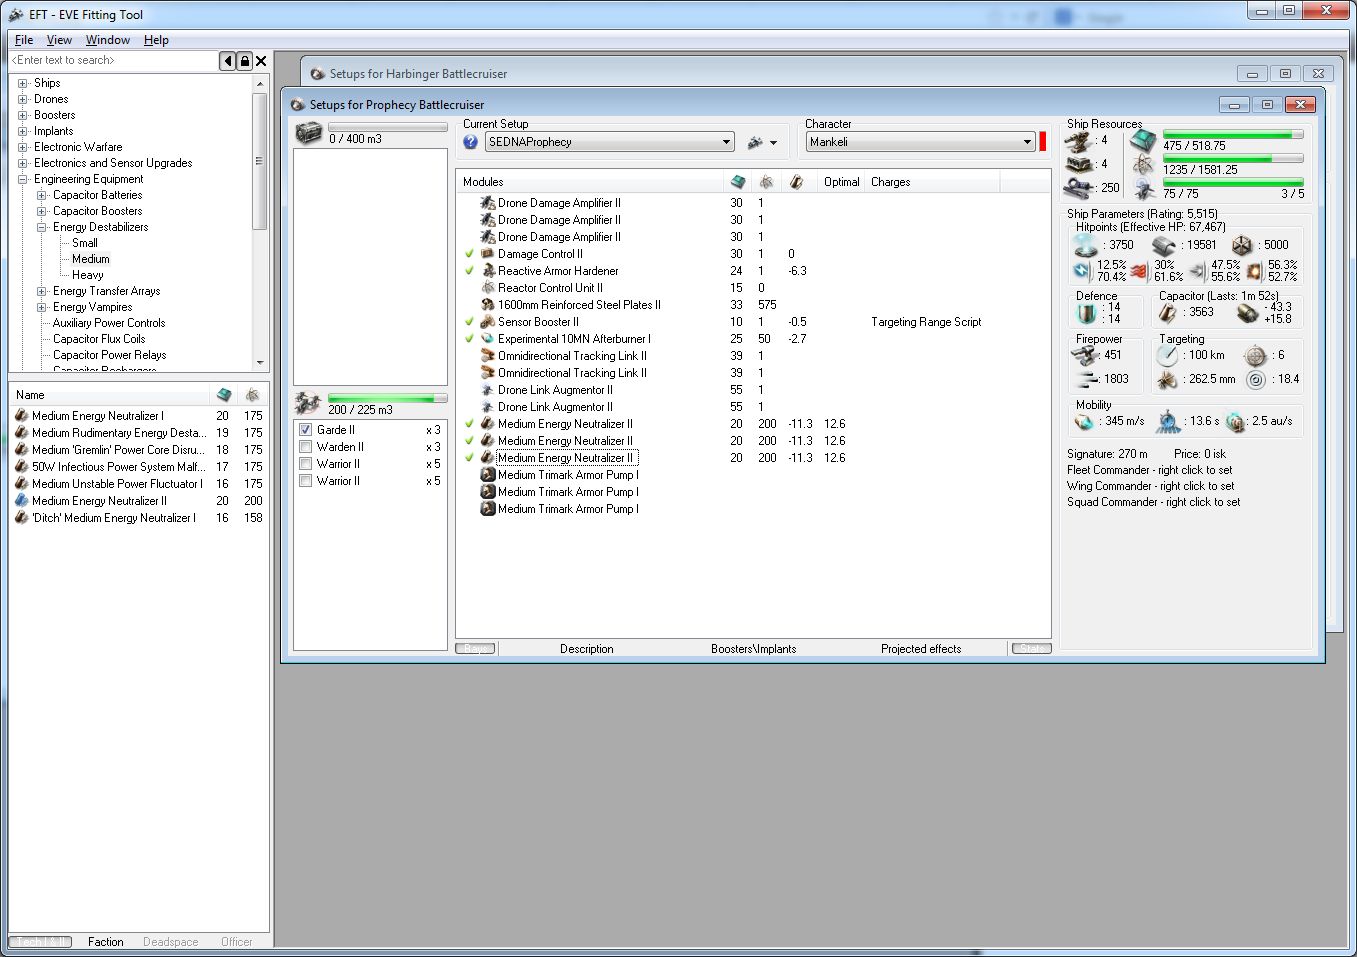Click the search text field

114,61
